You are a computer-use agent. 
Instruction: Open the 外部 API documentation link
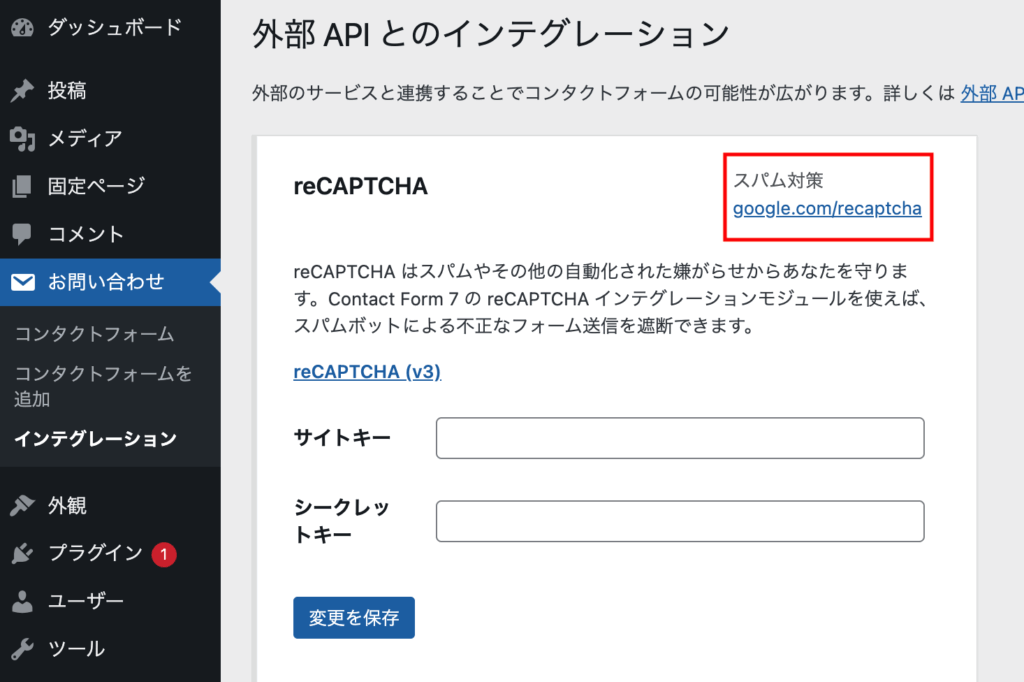pos(991,94)
